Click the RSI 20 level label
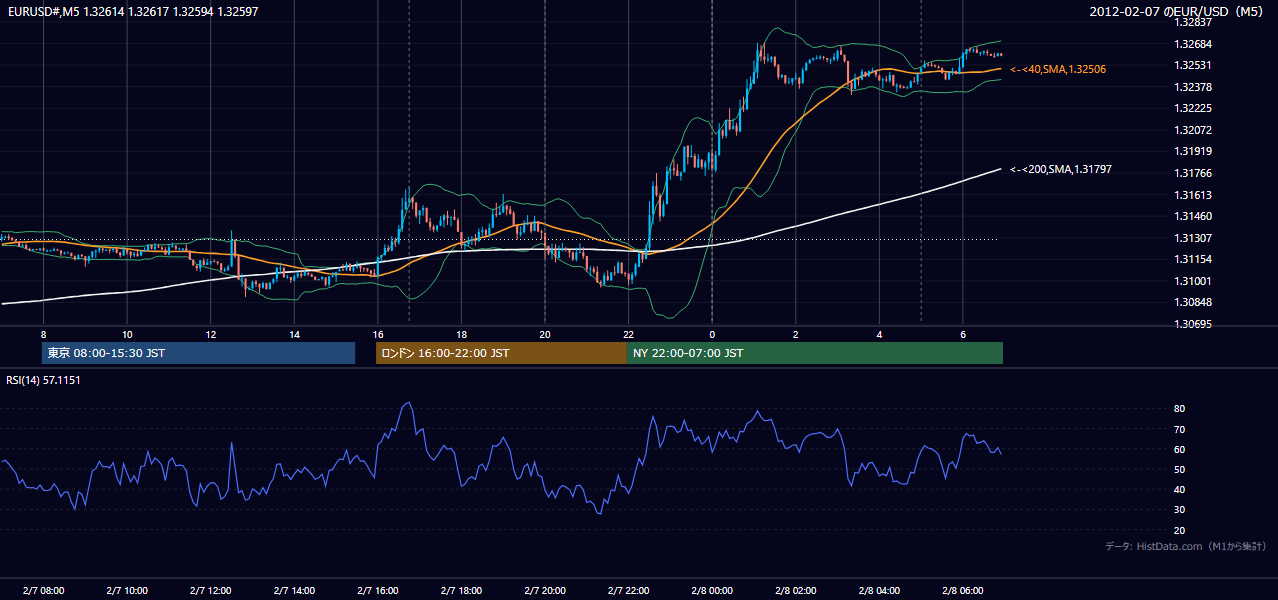This screenshot has height=600, width=1278. tap(1179, 530)
